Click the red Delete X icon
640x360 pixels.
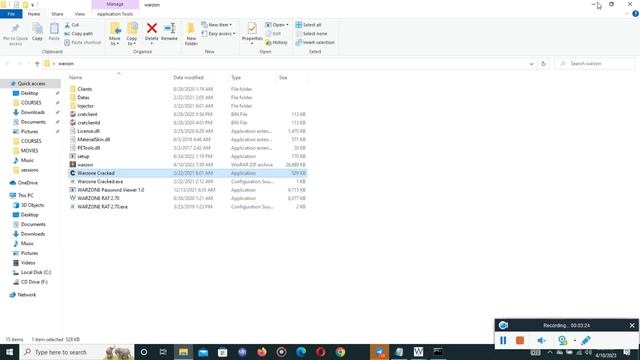point(152,28)
